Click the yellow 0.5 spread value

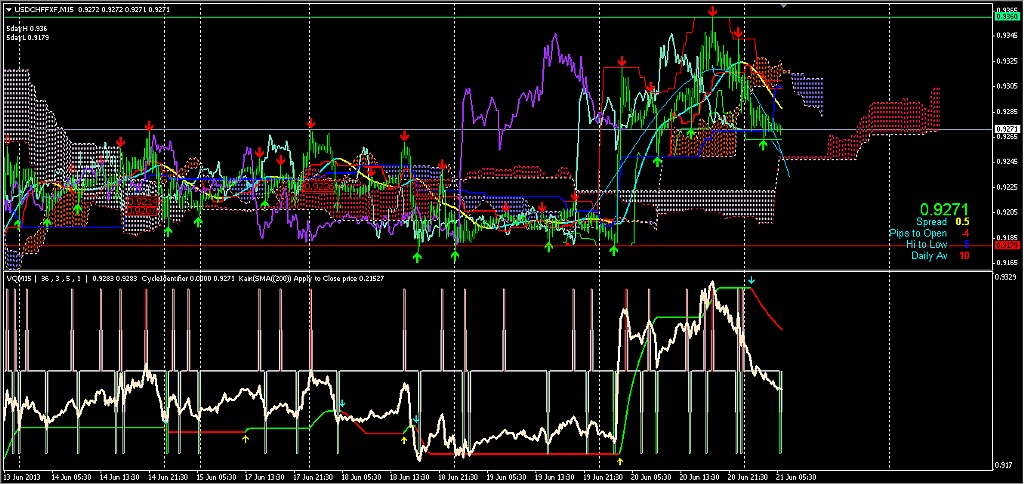point(963,222)
